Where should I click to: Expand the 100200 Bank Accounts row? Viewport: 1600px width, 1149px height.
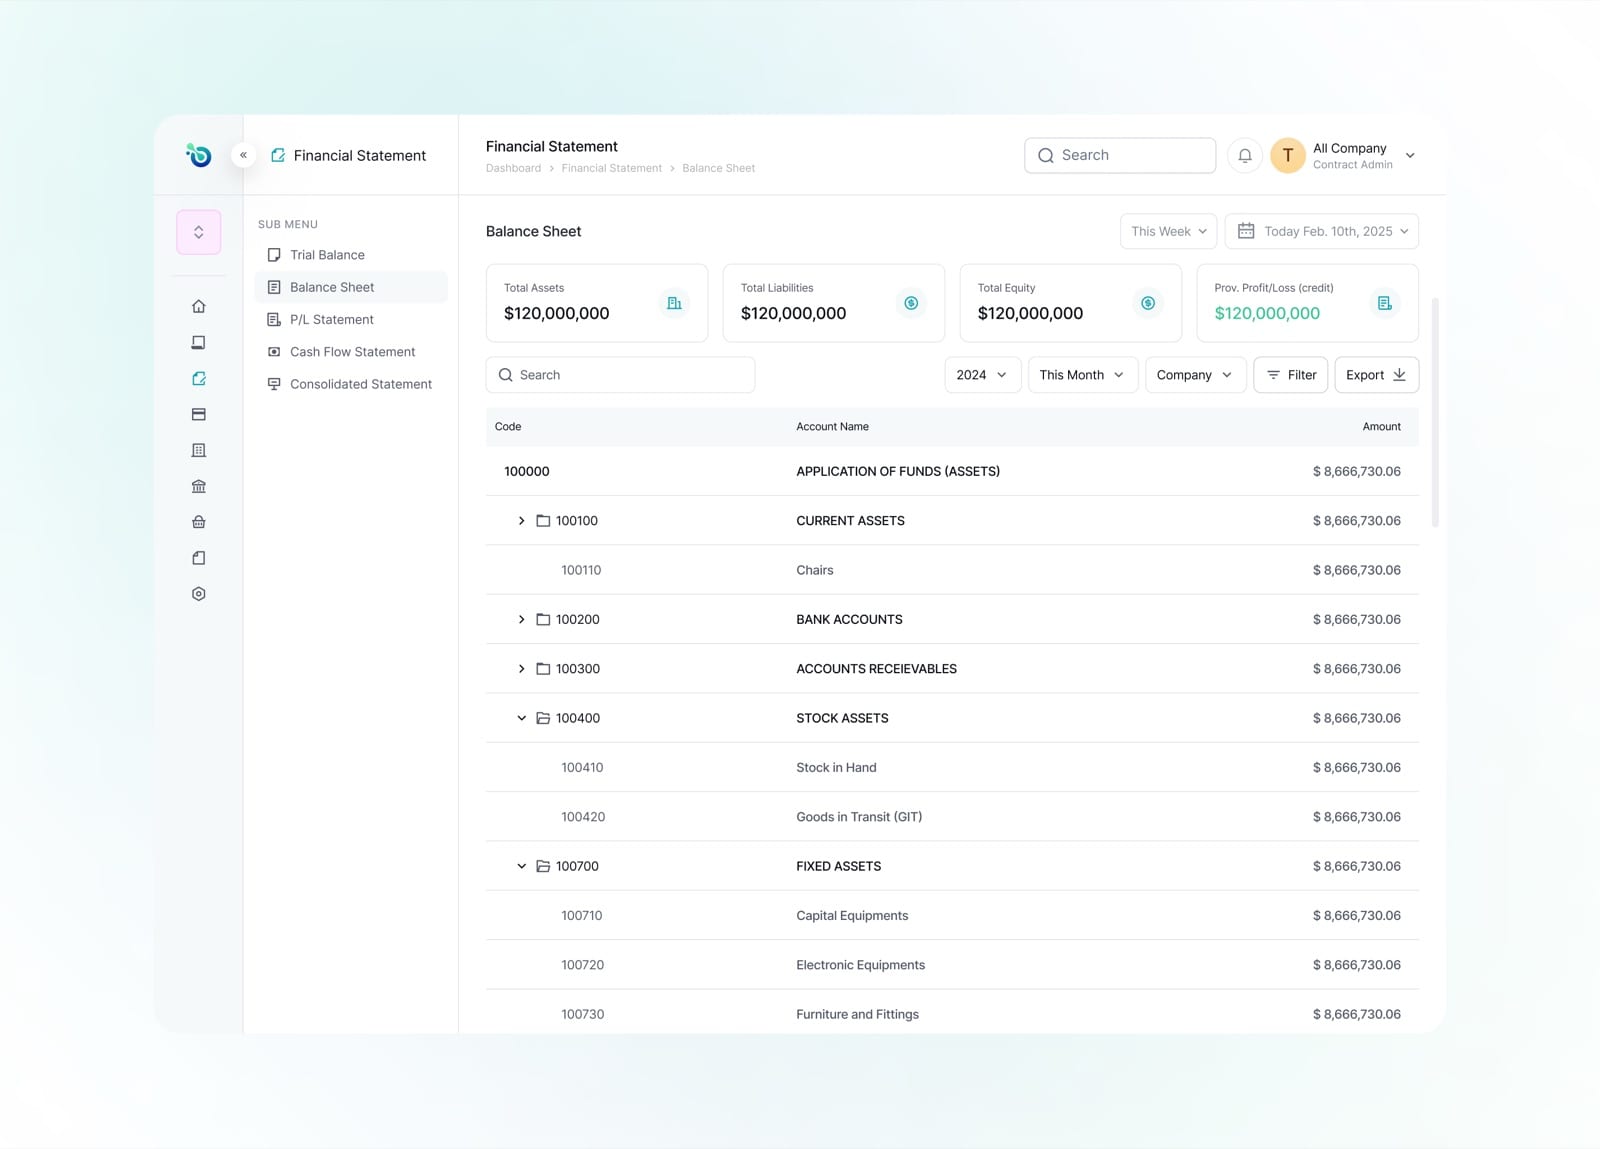[521, 620]
